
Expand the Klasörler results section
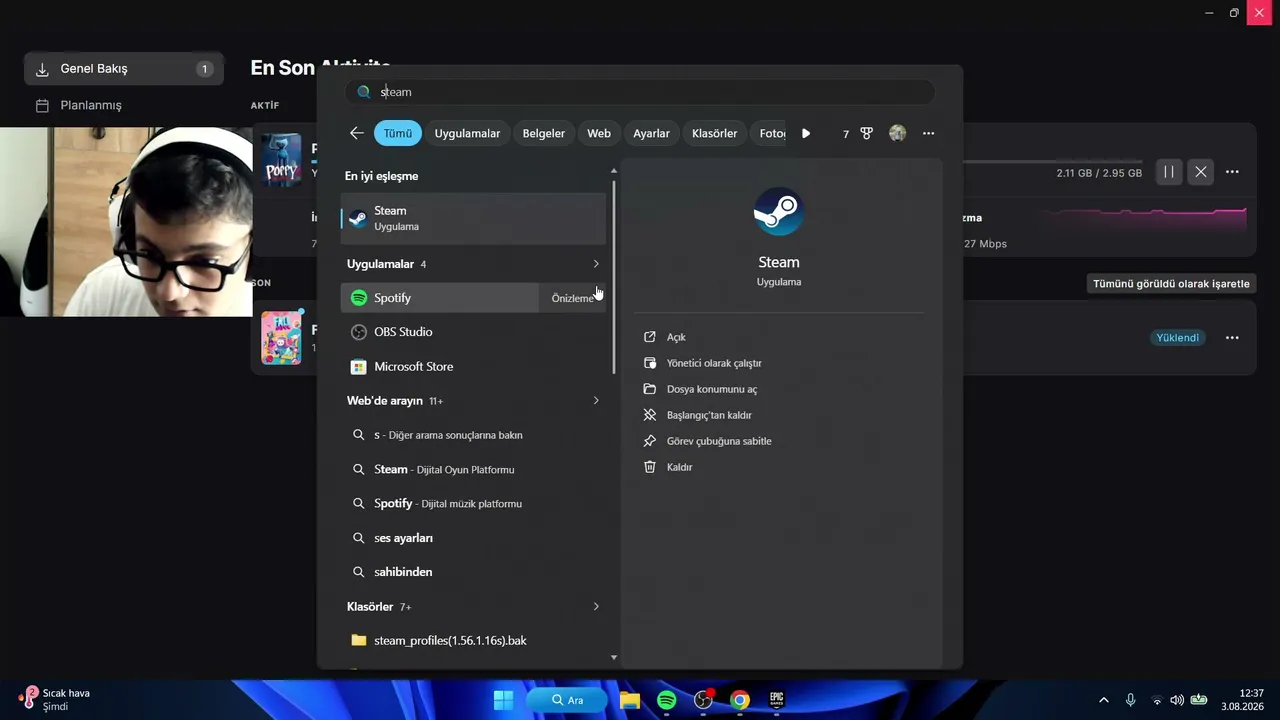pos(596,607)
